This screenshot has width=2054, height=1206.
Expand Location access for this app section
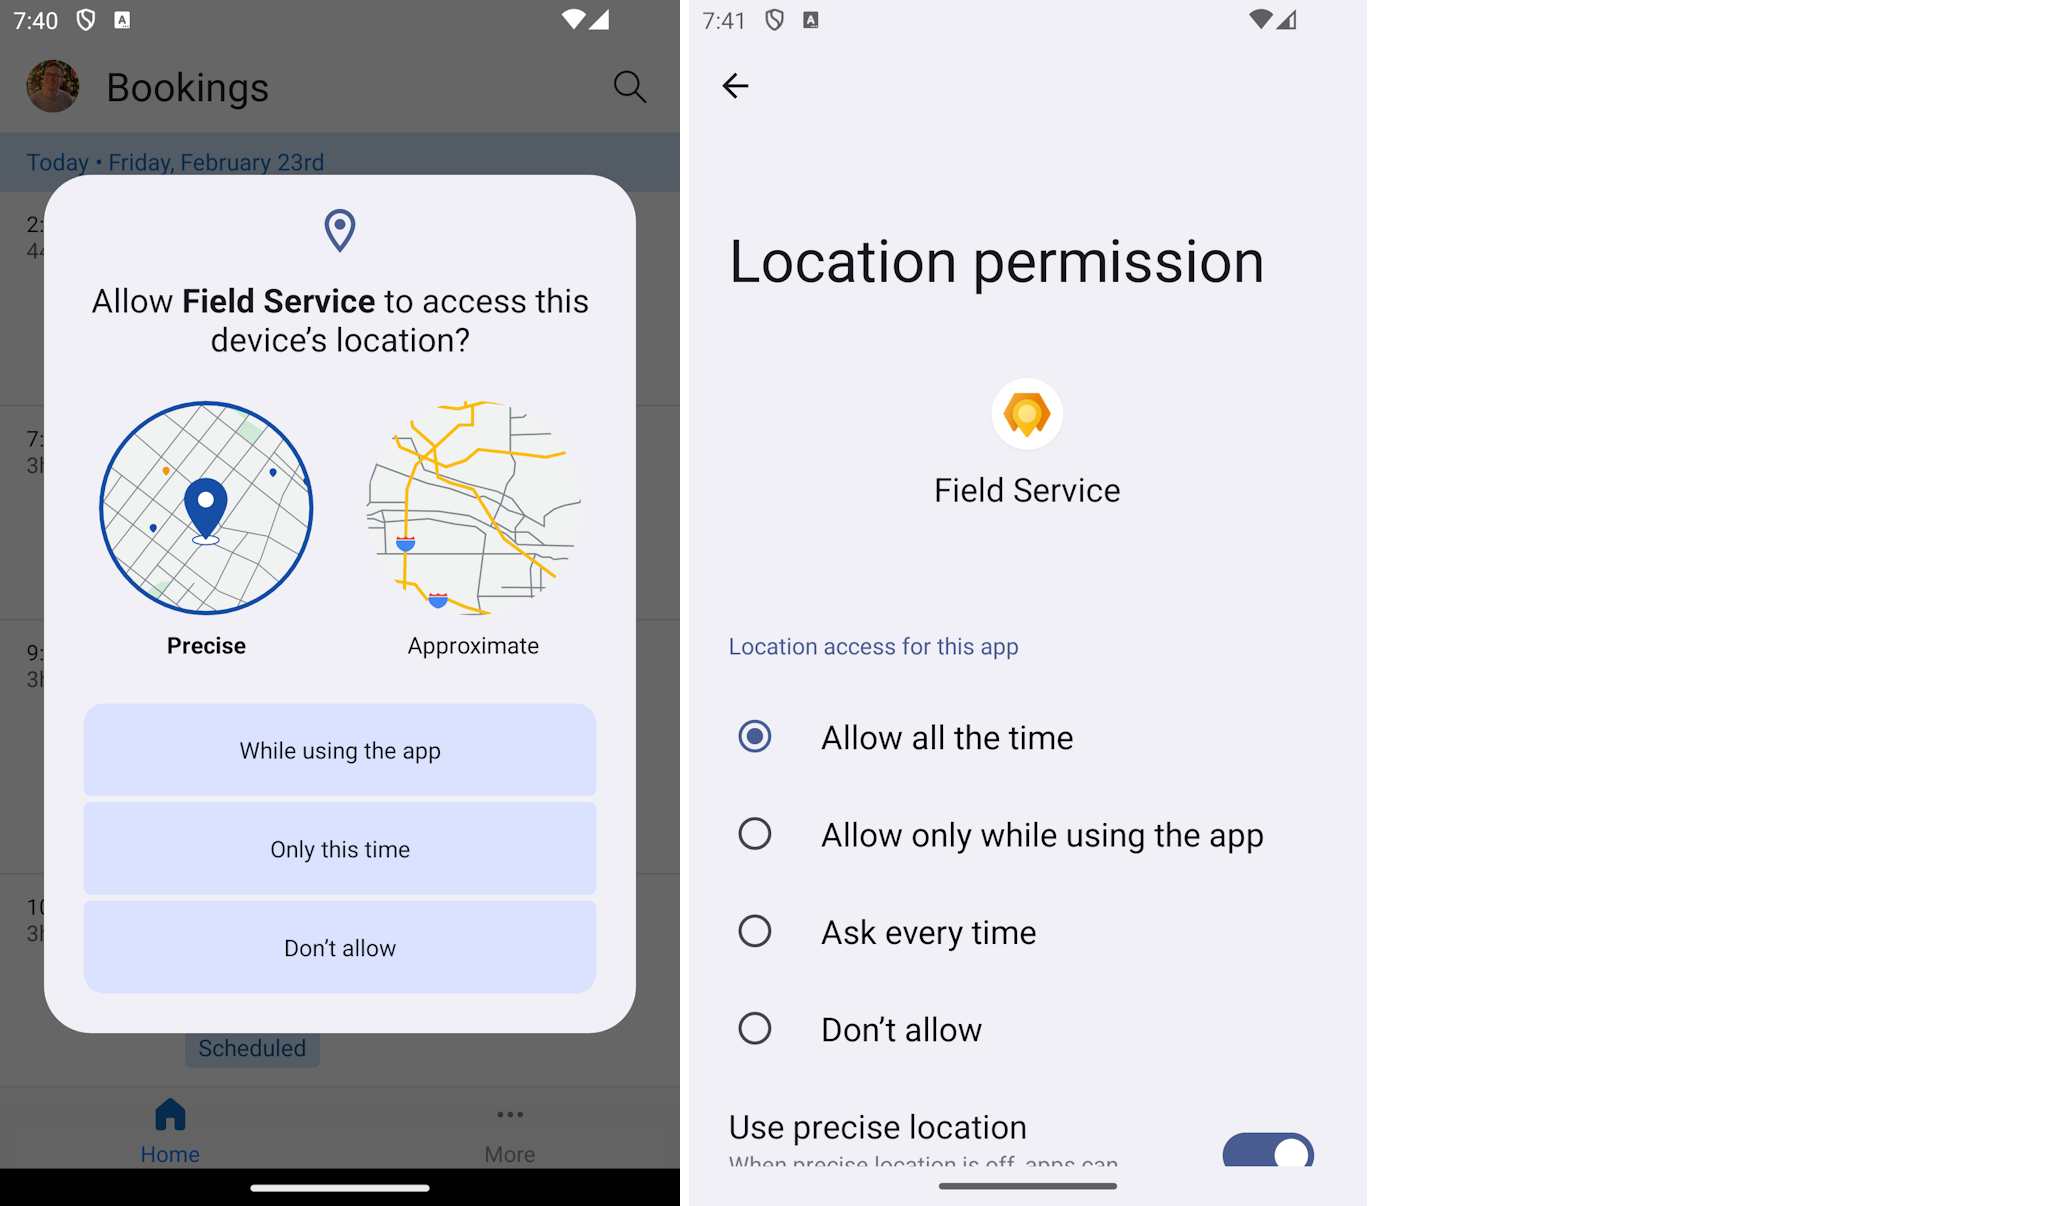(x=874, y=646)
